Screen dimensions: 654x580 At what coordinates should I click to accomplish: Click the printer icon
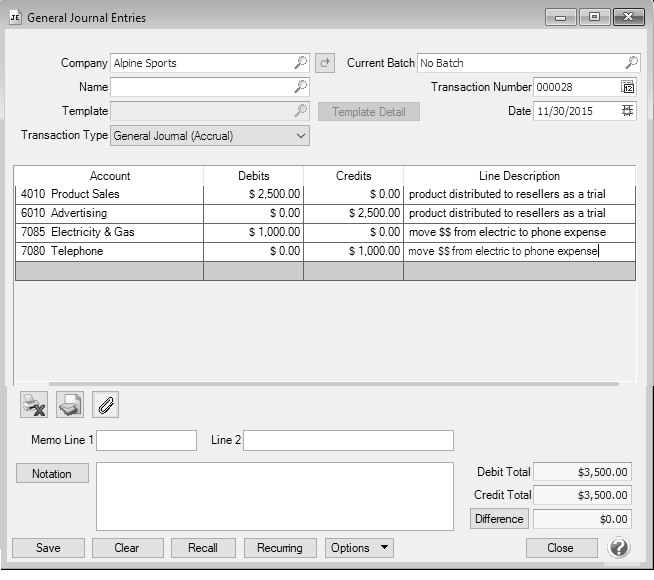(69, 405)
